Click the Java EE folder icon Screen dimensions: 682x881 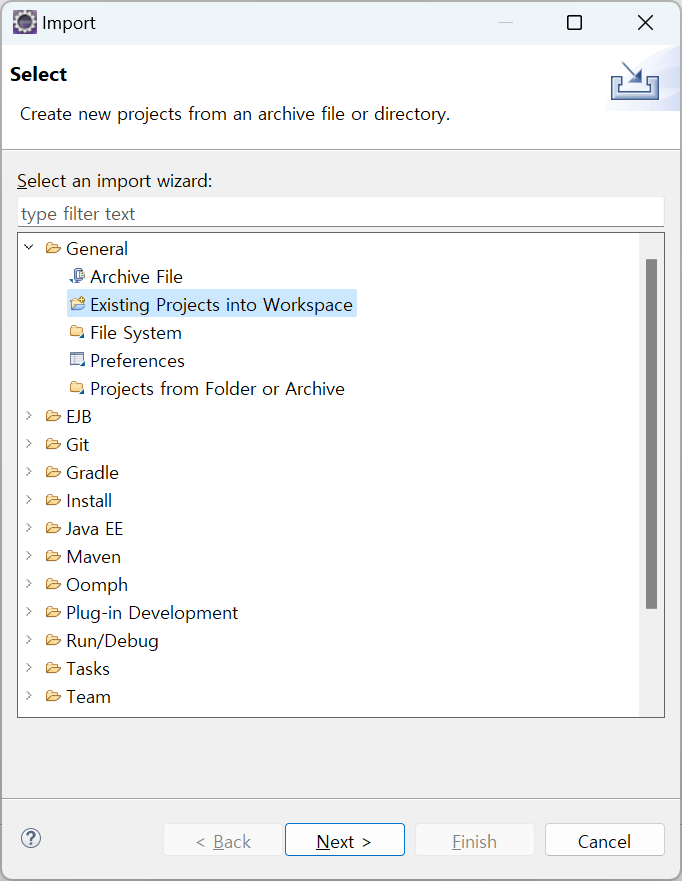click(53, 528)
